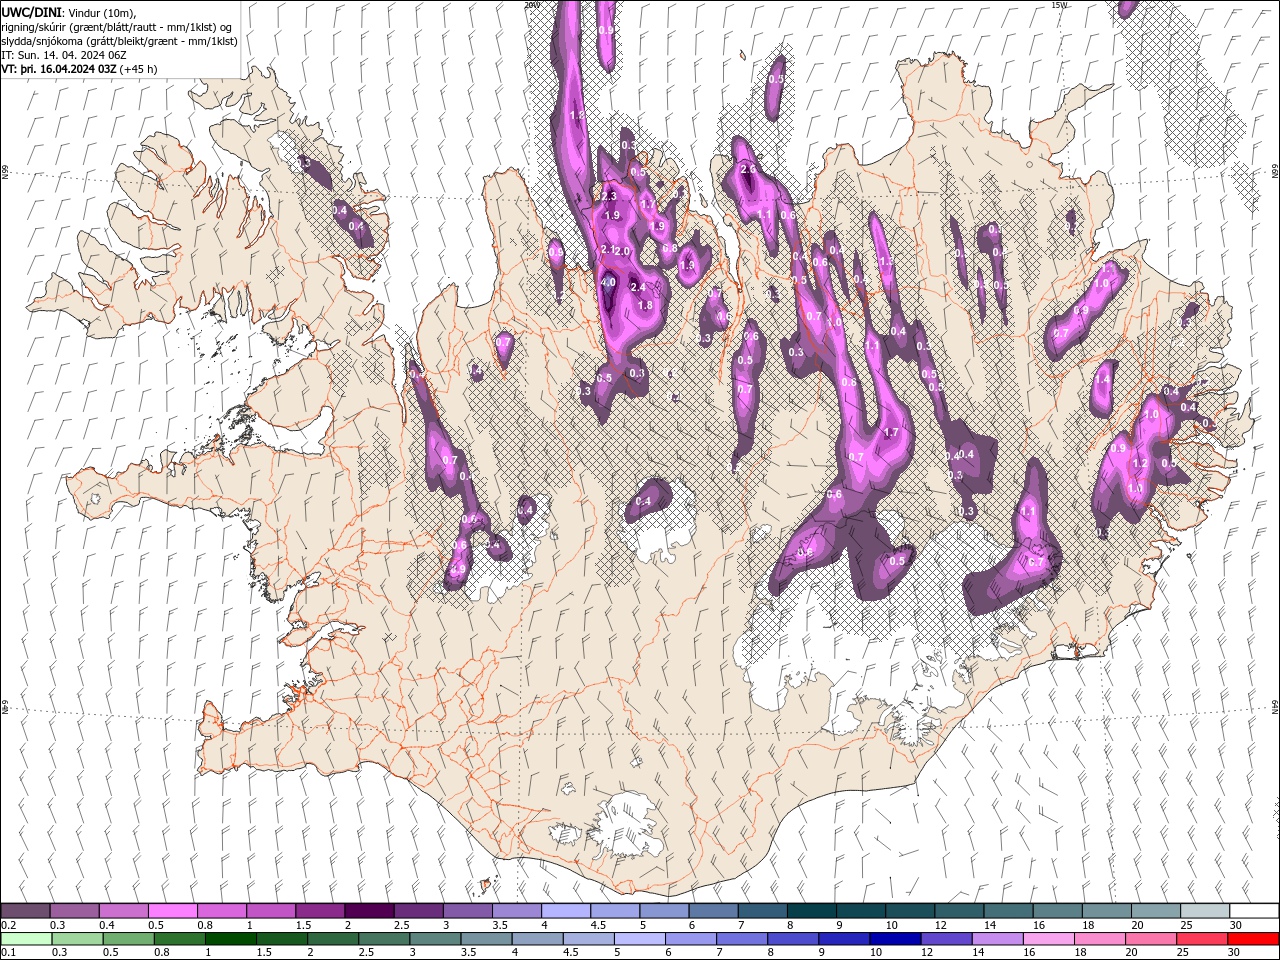Pick the red swatch labeled 30 in the rain scale
This screenshot has height=960, width=1280.
(x=1254, y=939)
